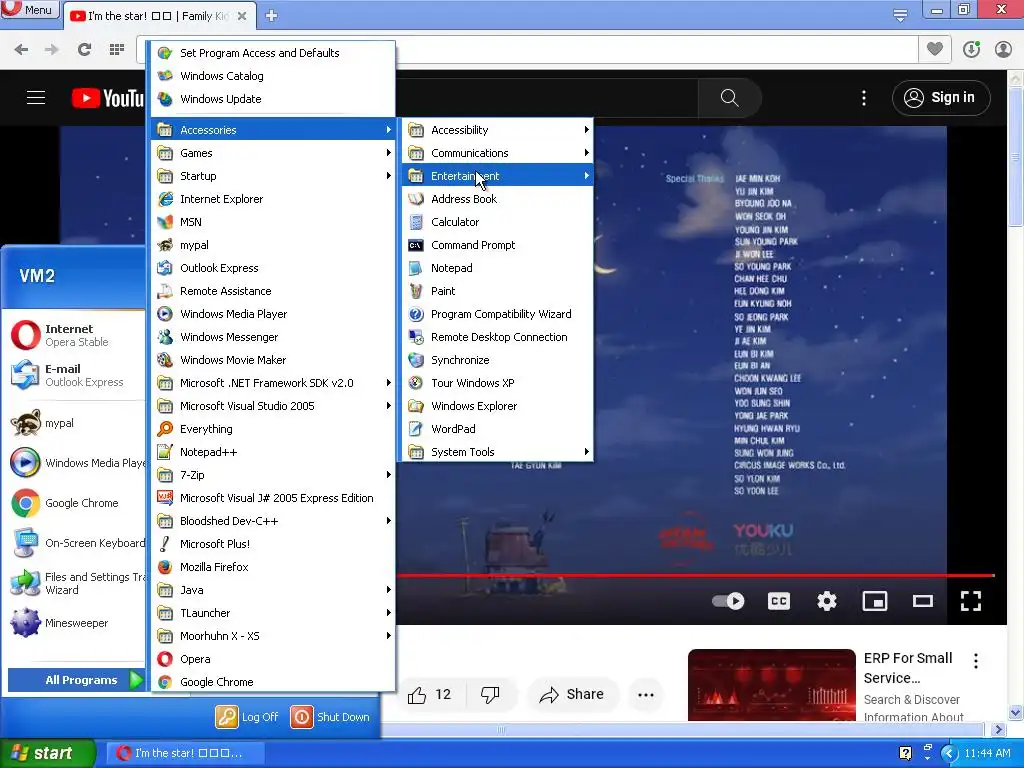Expand Entertainment submenu
Image resolution: width=1024 pixels, height=768 pixels.
click(497, 176)
